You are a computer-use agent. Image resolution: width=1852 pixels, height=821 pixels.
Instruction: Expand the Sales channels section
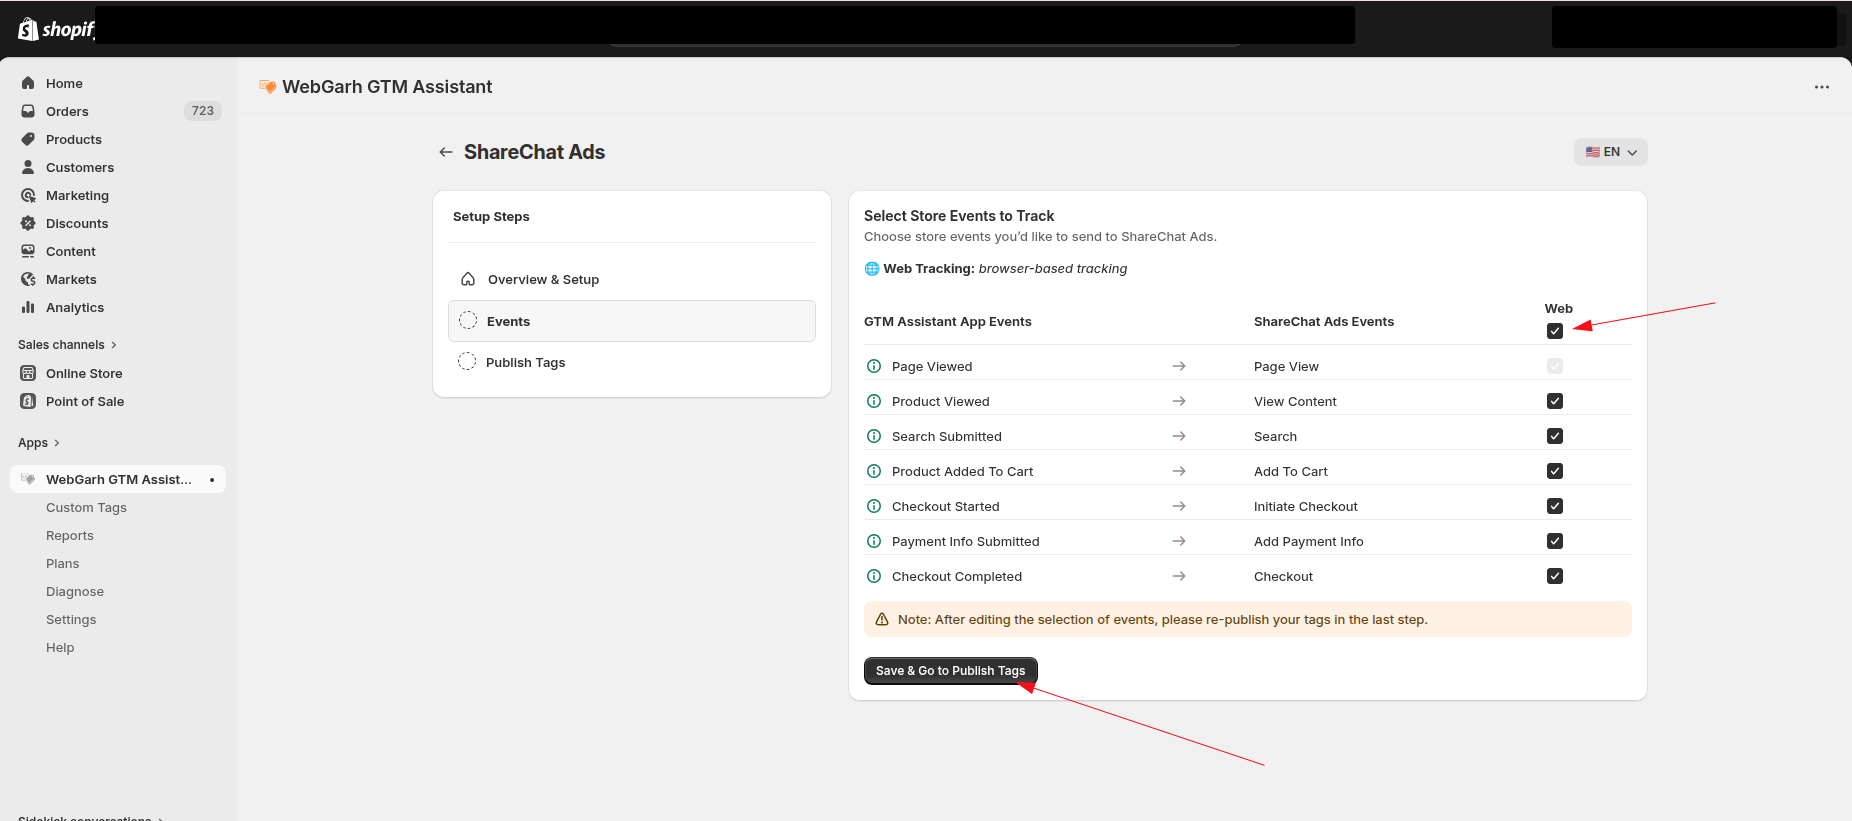click(x=68, y=345)
